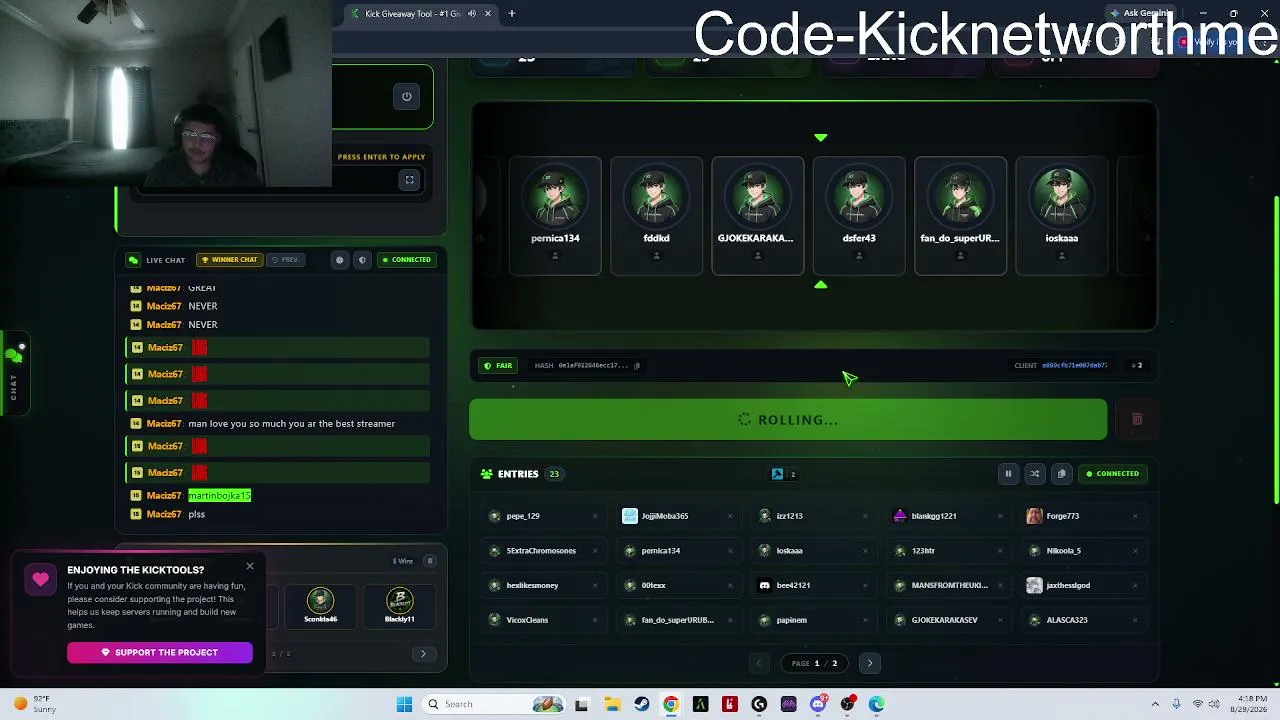Click the Sconkta46 winner avatar
This screenshot has height=720, width=1280.
click(x=320, y=601)
